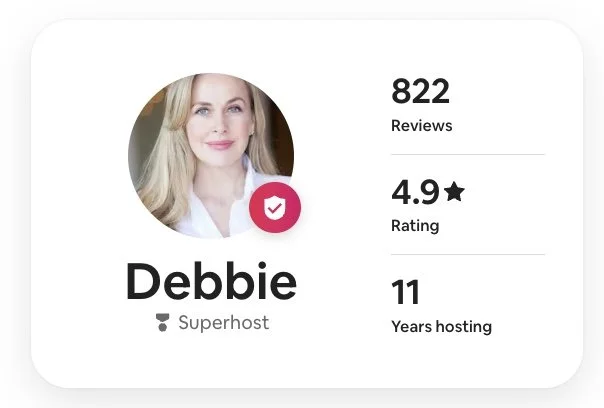
Task: Select the Reviews label
Action: (x=422, y=126)
